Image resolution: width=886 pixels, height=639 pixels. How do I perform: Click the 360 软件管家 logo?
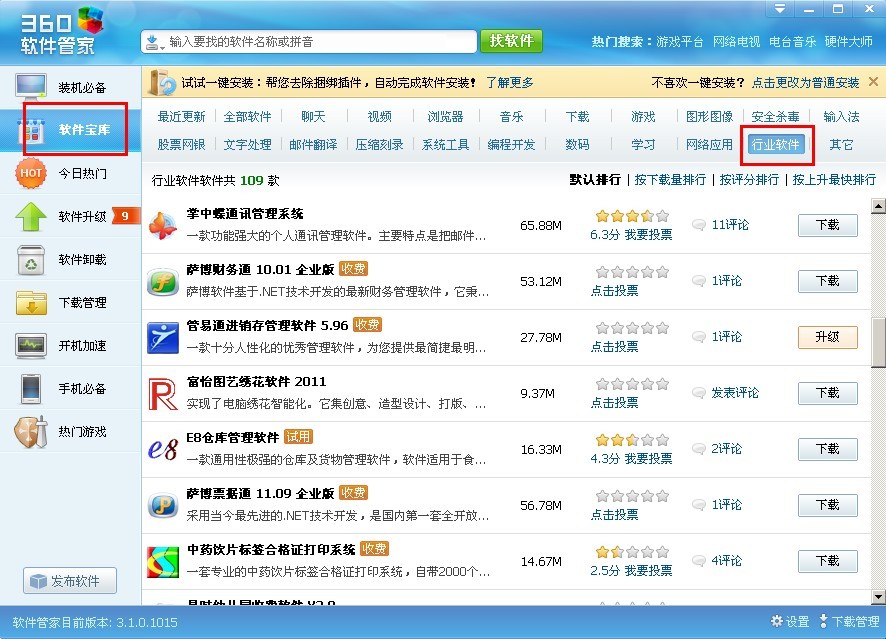[61, 32]
